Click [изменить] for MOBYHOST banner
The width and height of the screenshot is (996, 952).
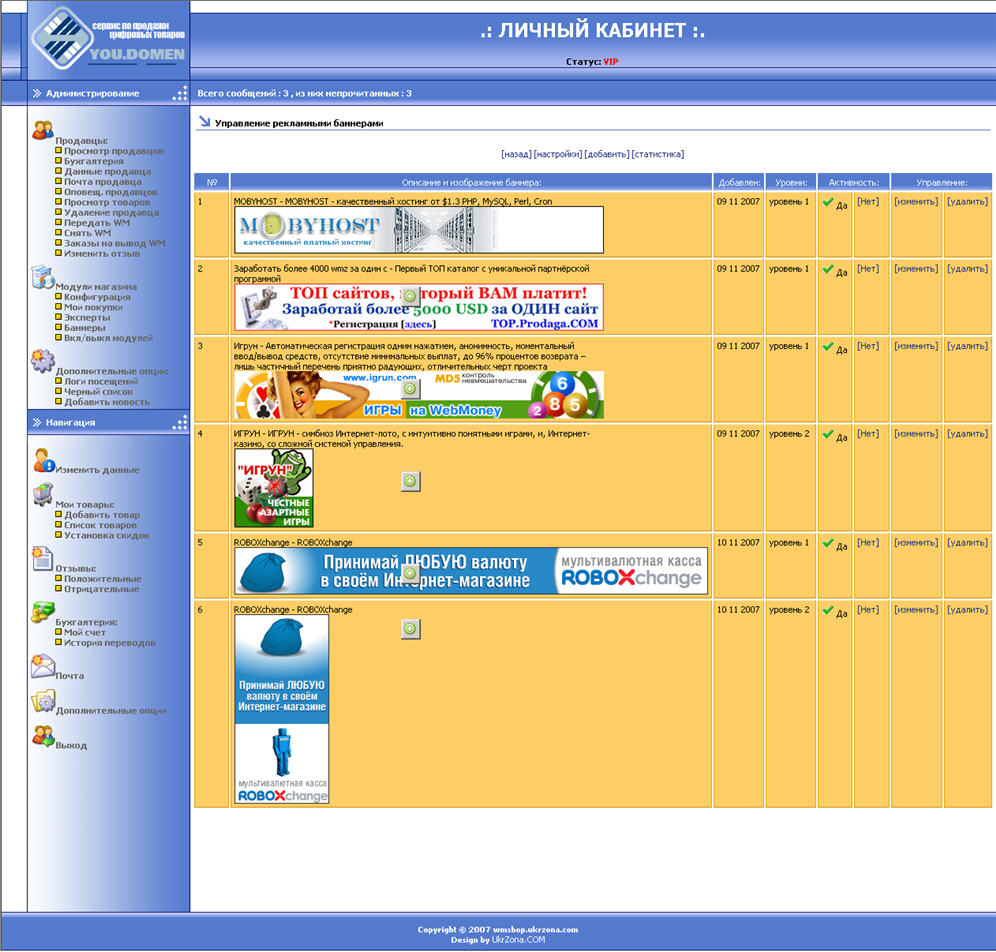click(916, 201)
